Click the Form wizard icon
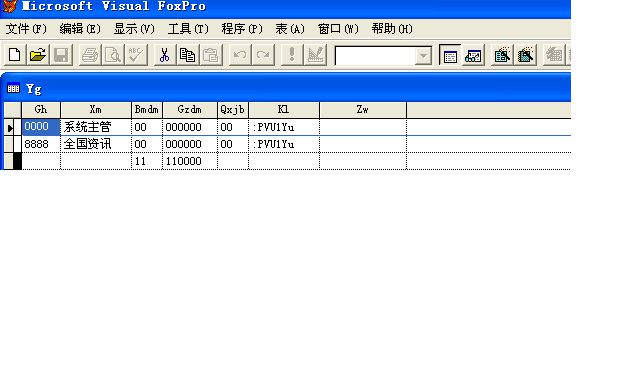The image size is (640, 384). pyautogui.click(x=502, y=55)
